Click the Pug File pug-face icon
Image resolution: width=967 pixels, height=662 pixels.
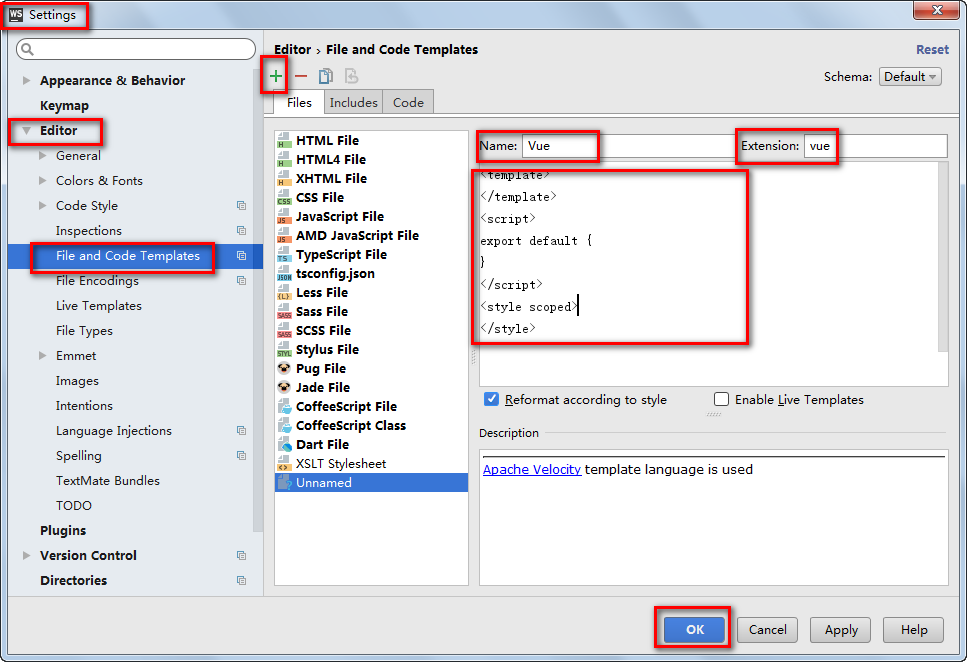tap(284, 368)
